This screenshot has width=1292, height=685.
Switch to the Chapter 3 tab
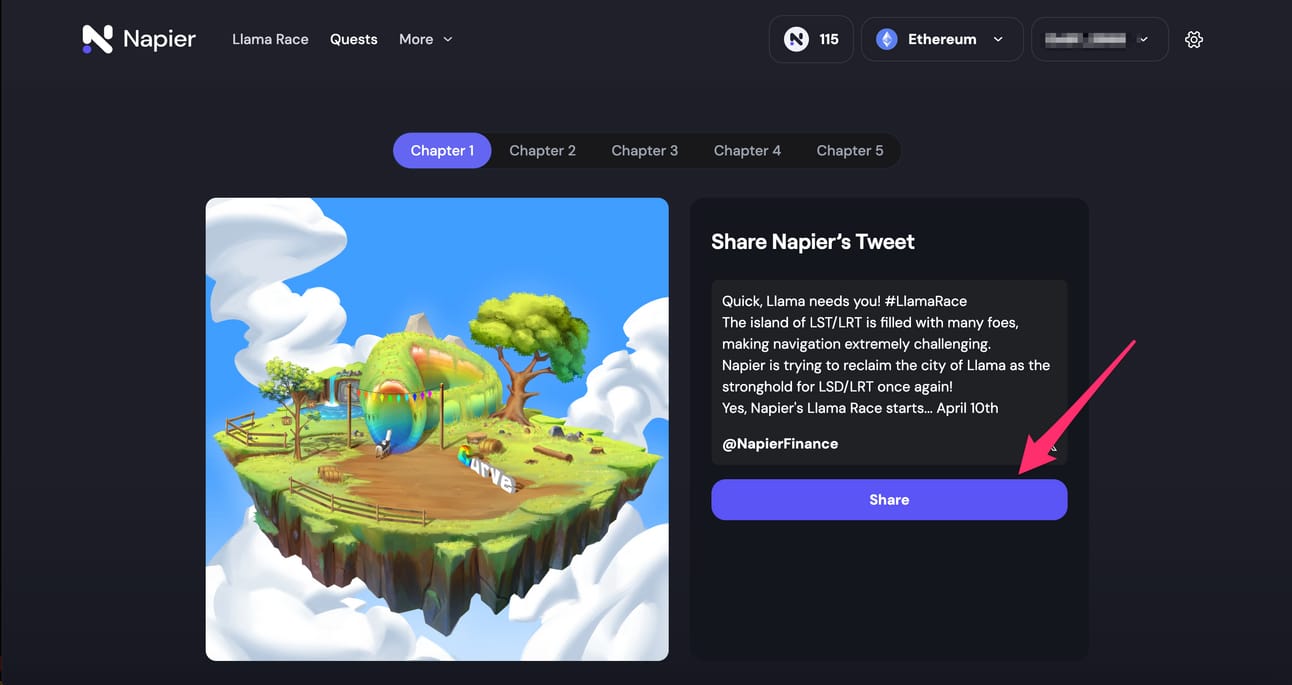click(x=644, y=150)
